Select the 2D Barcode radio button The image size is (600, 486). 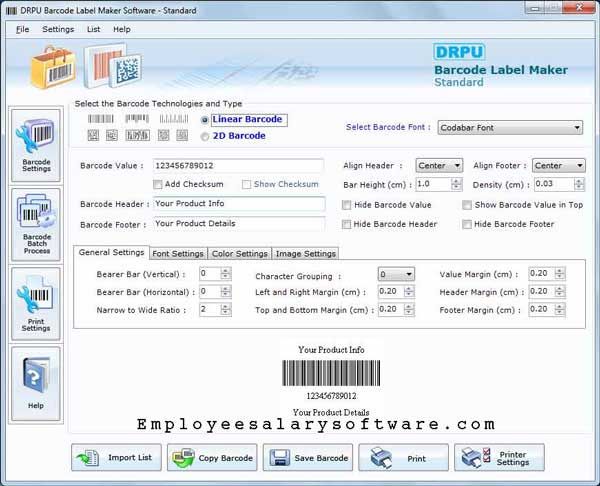pyautogui.click(x=205, y=136)
